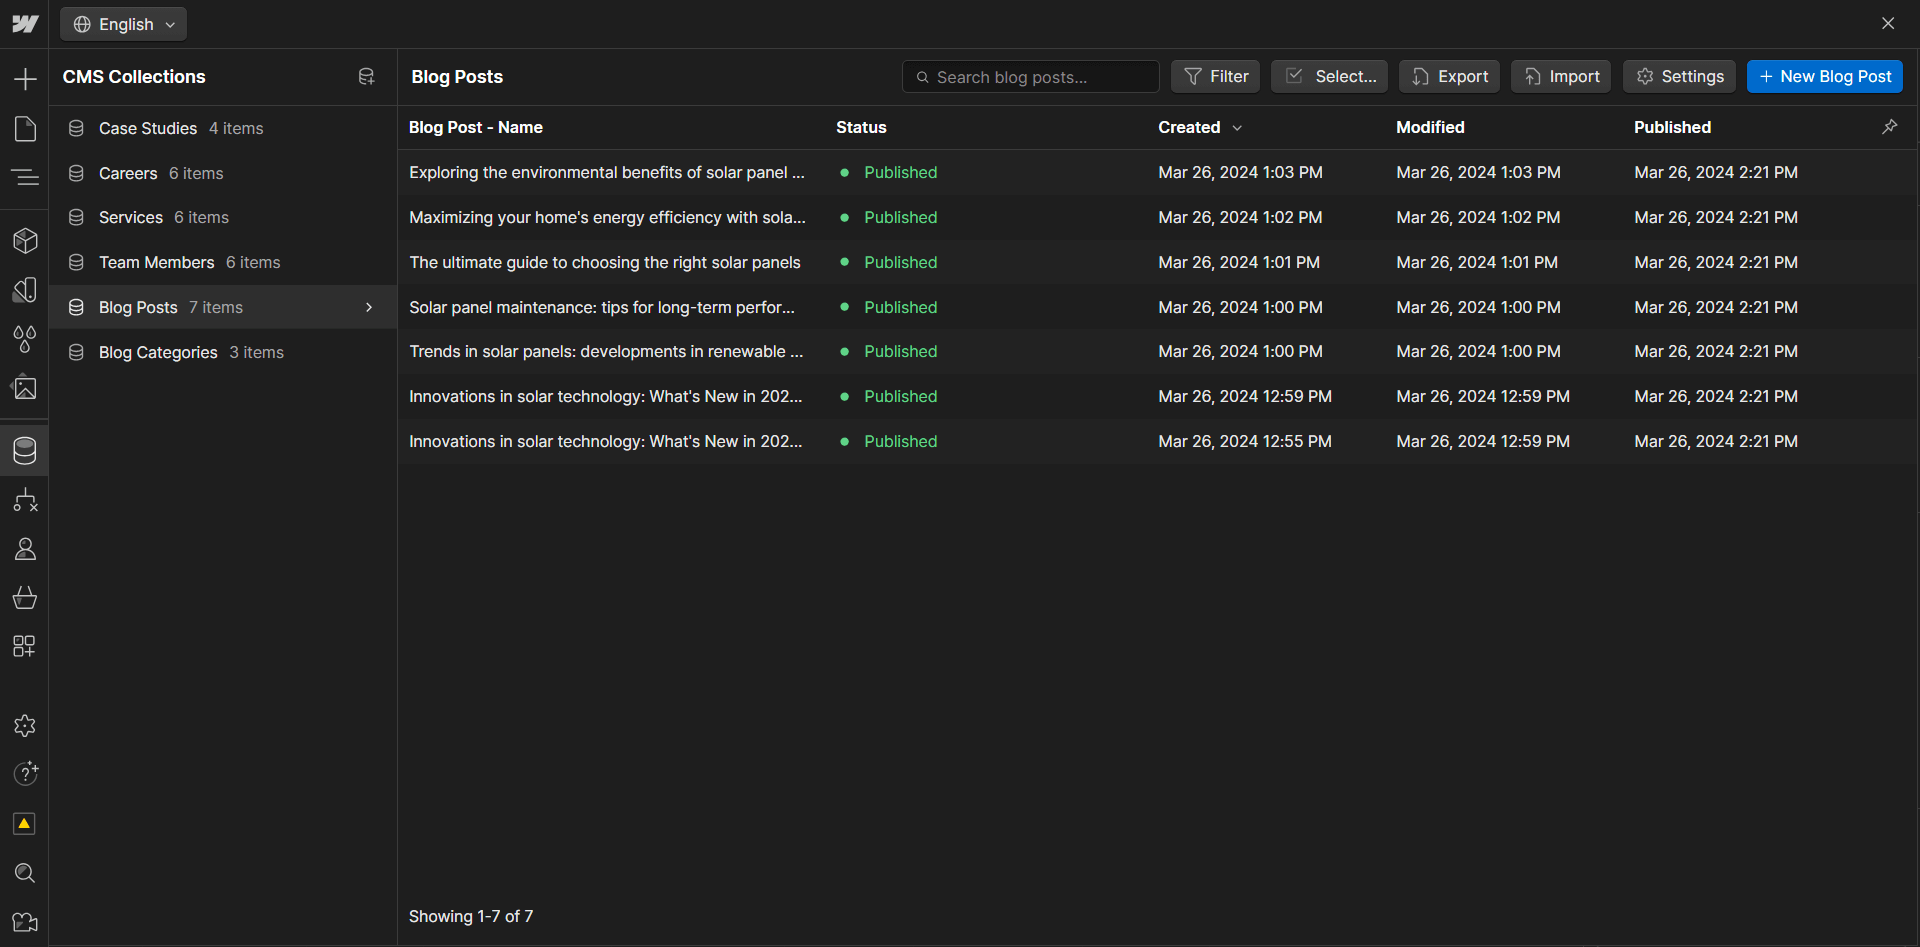Viewport: 1920px width, 947px height.
Task: Open Innovations post created 12:59 PM
Action: tap(606, 396)
